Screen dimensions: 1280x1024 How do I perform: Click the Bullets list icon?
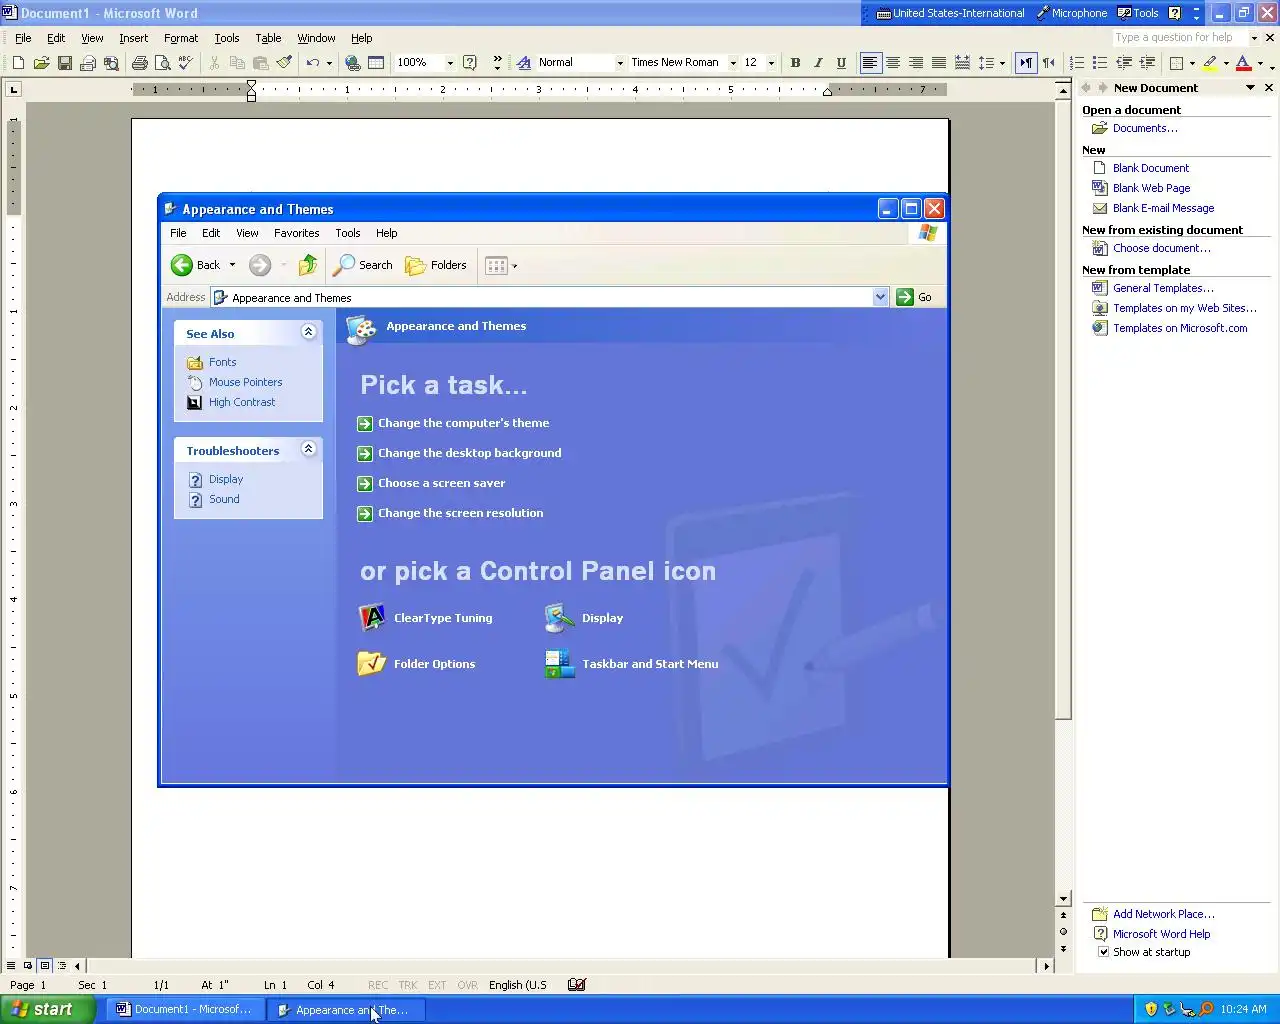click(1100, 63)
